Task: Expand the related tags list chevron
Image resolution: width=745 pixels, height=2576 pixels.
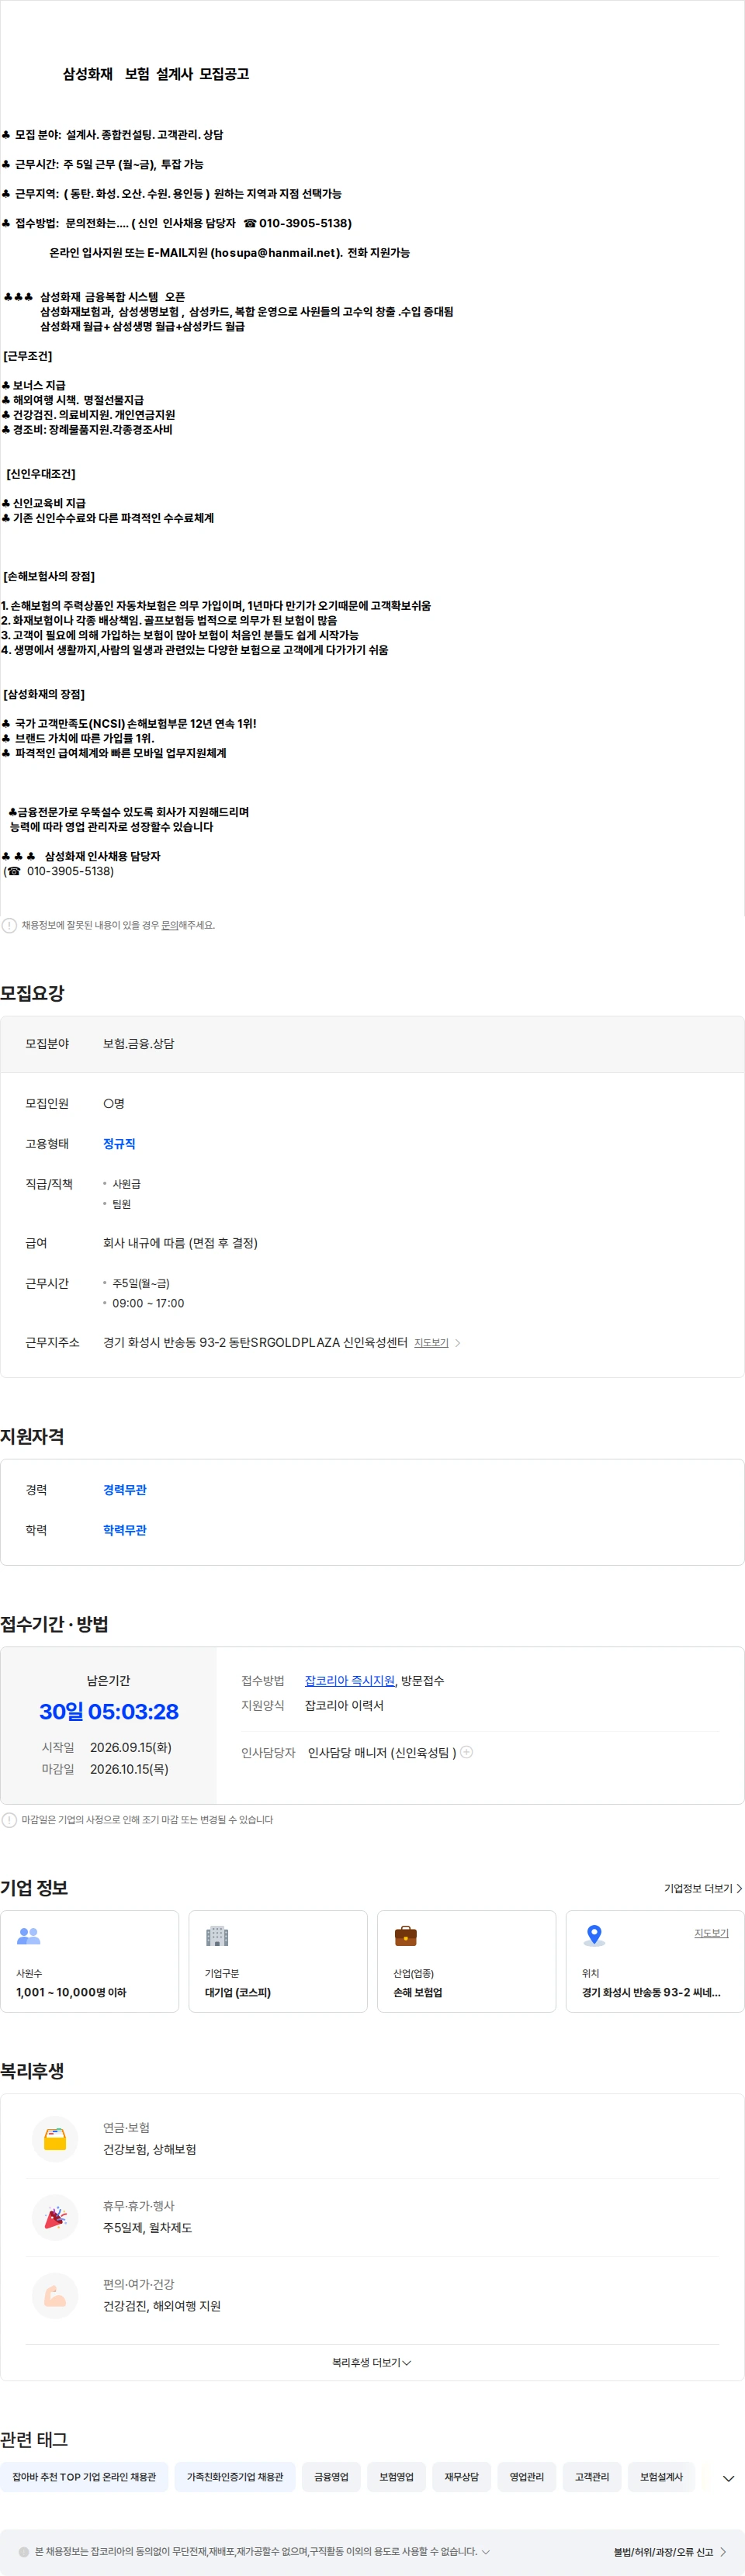Action: coord(728,2478)
